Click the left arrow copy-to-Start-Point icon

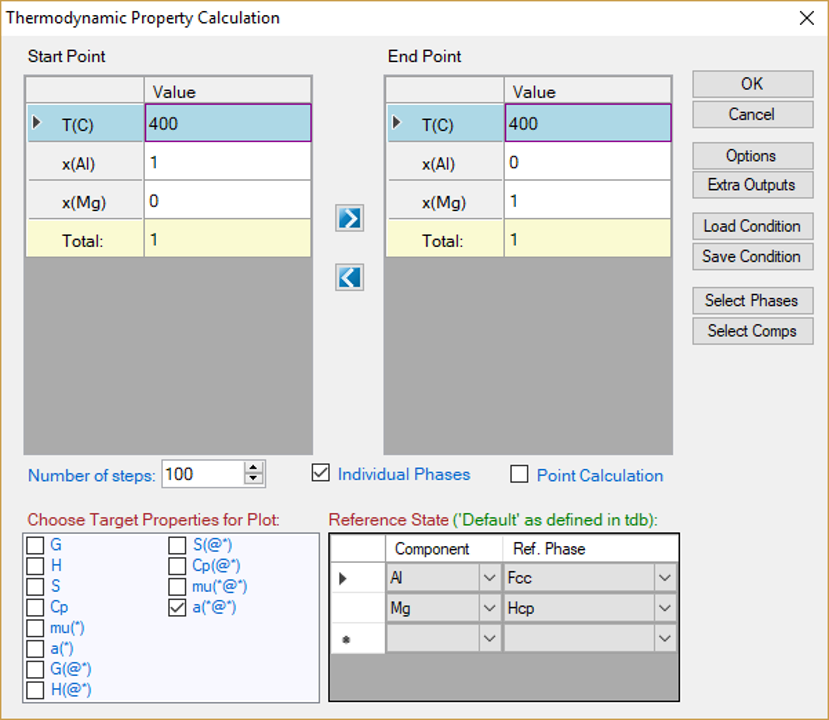(349, 277)
